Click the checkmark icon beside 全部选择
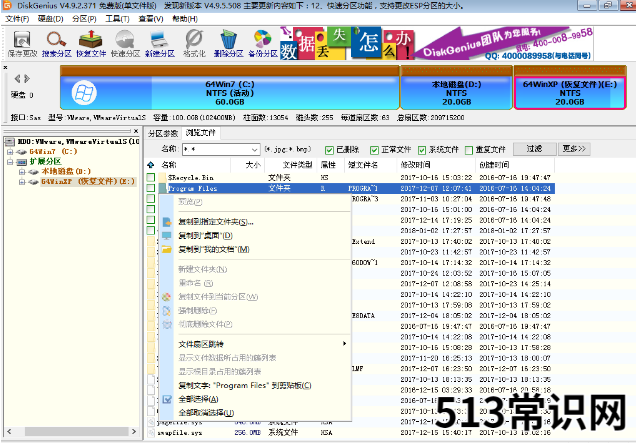 coord(167,399)
